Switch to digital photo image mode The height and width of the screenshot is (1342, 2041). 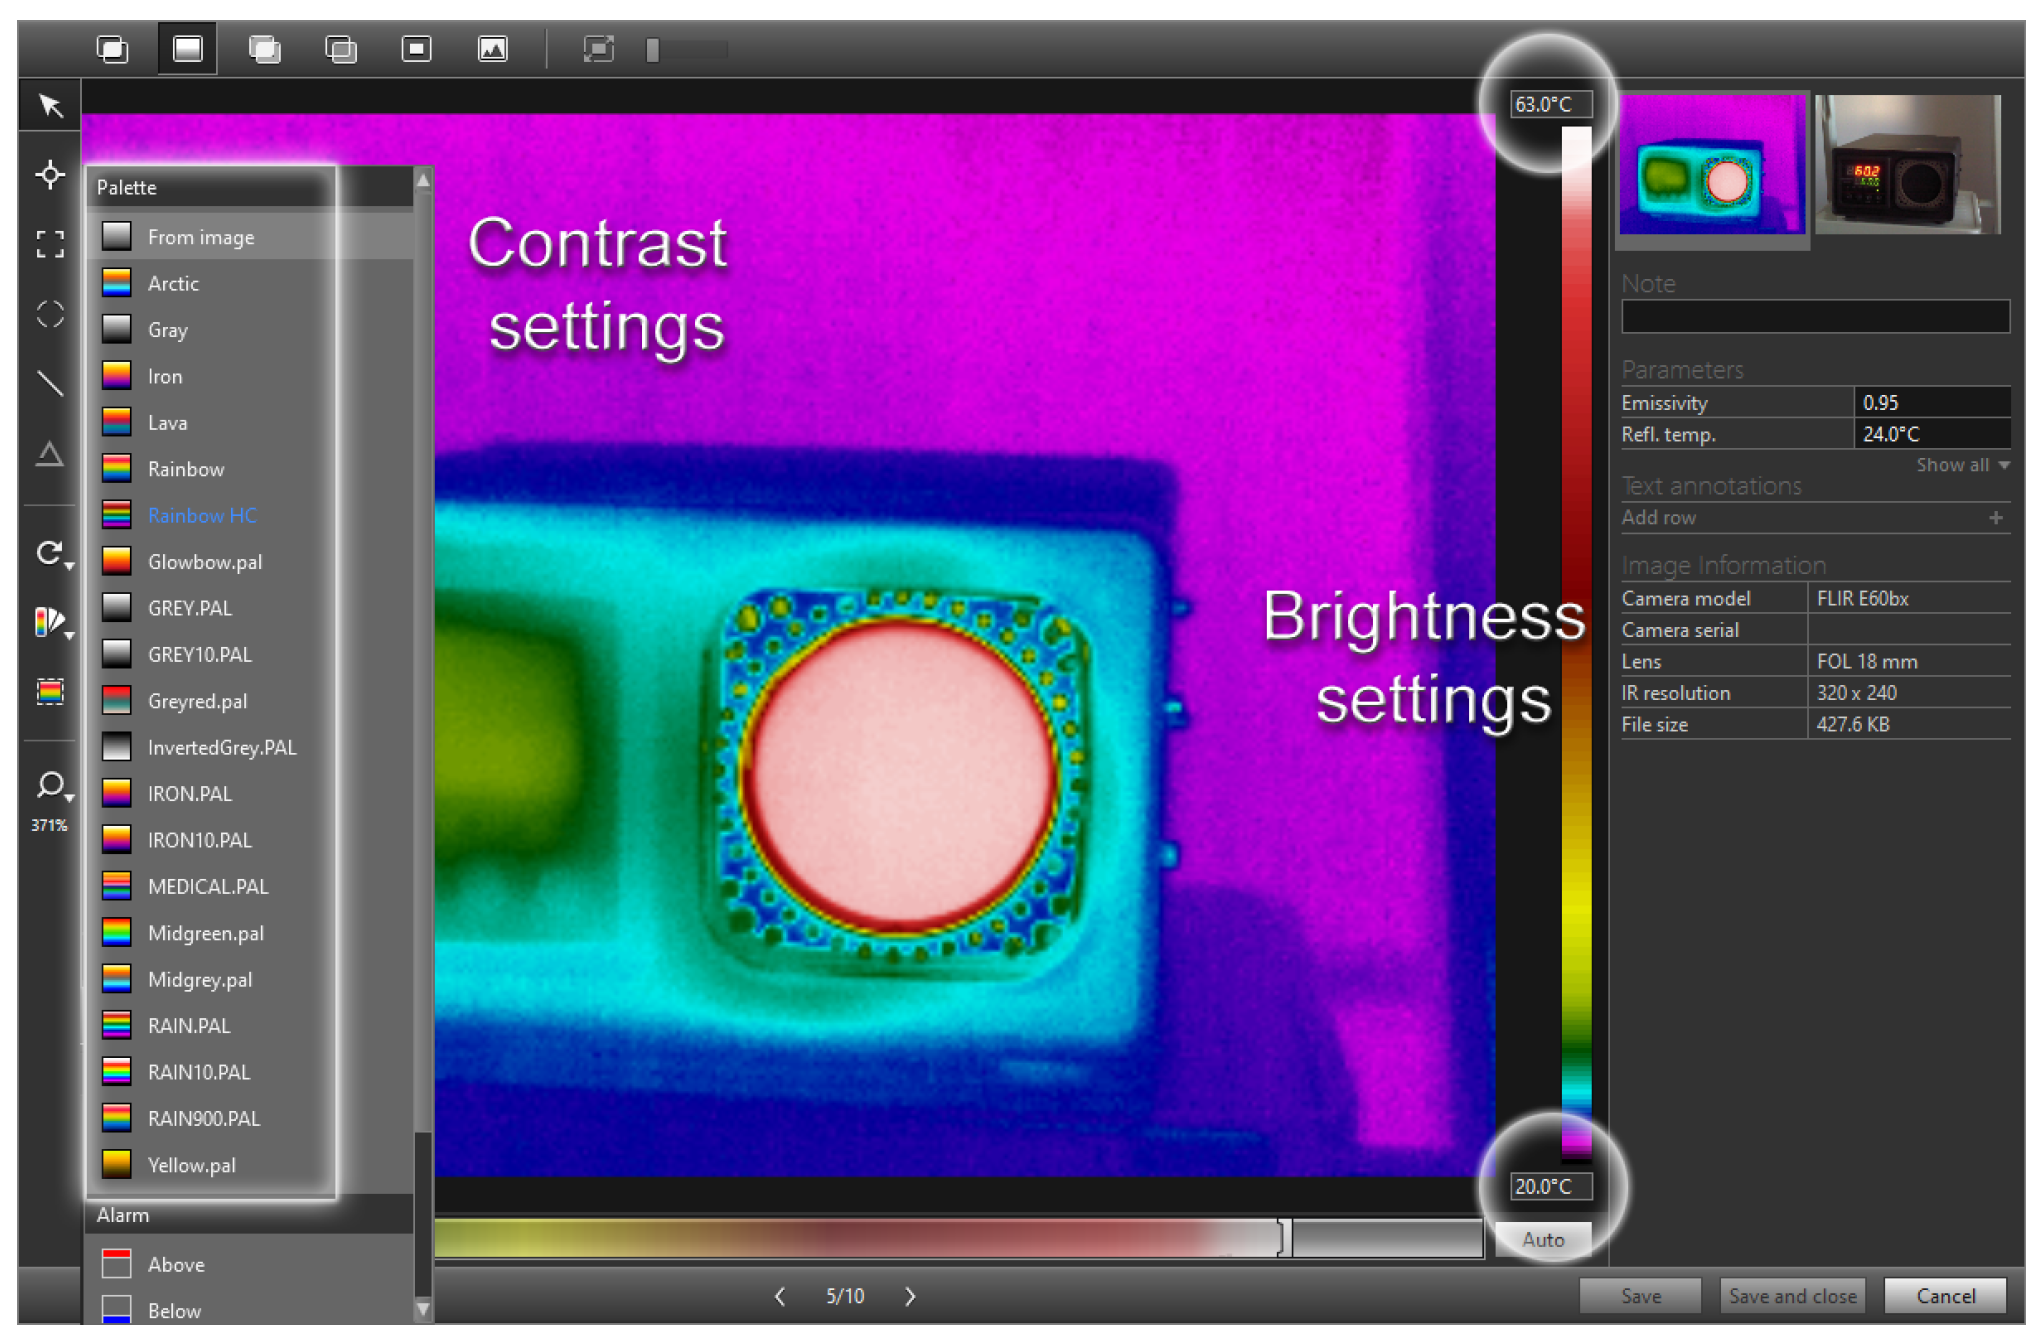(492, 49)
